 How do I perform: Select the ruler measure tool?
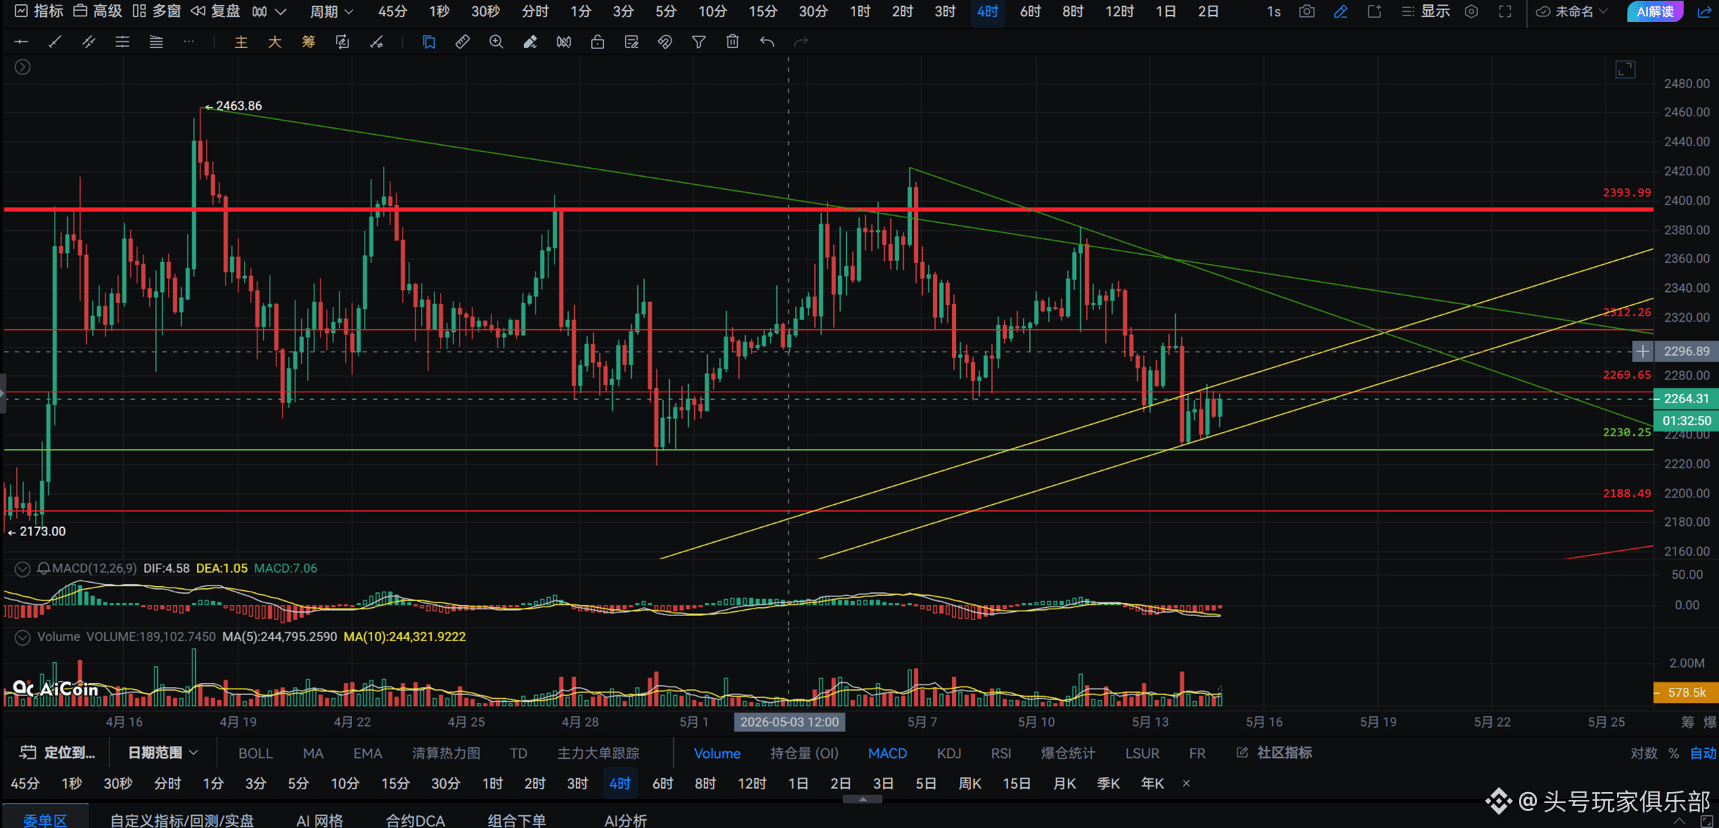point(462,42)
